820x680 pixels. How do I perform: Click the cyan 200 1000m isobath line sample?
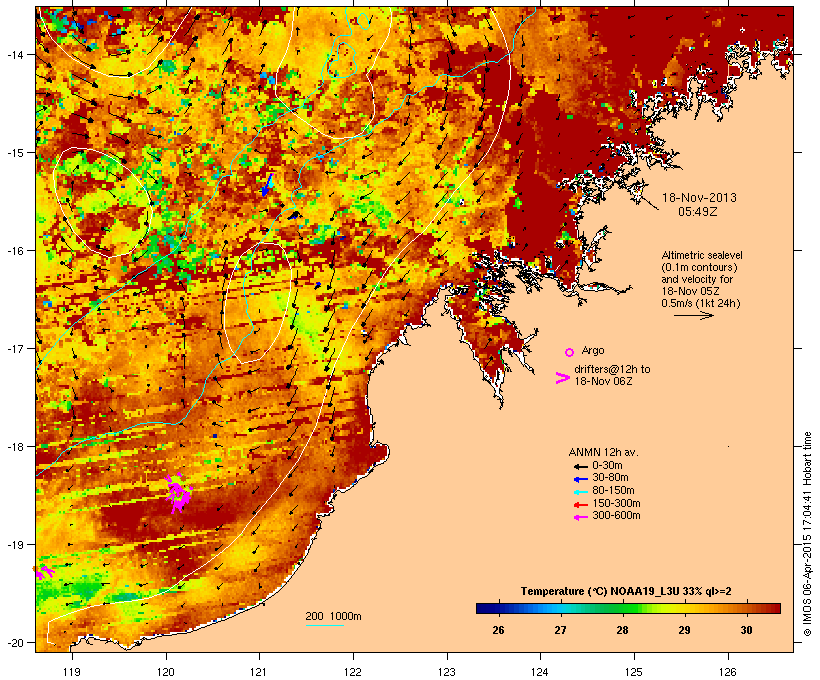pos(325,625)
